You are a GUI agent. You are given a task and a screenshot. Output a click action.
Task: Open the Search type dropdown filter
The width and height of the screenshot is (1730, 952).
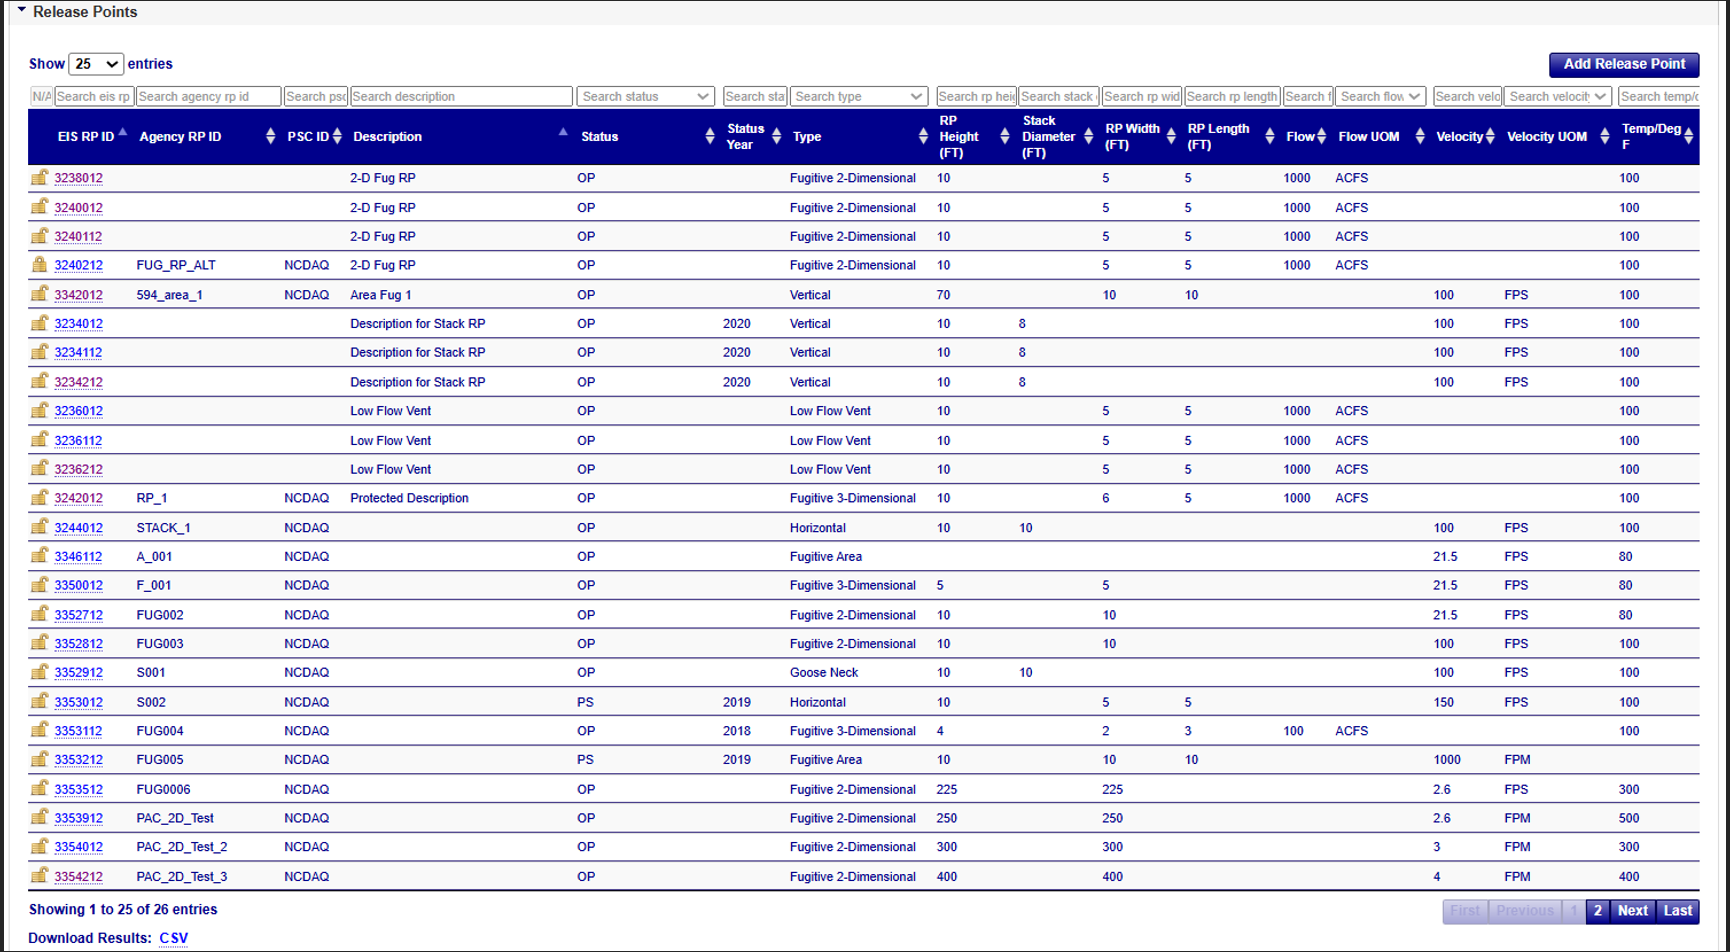tap(859, 96)
